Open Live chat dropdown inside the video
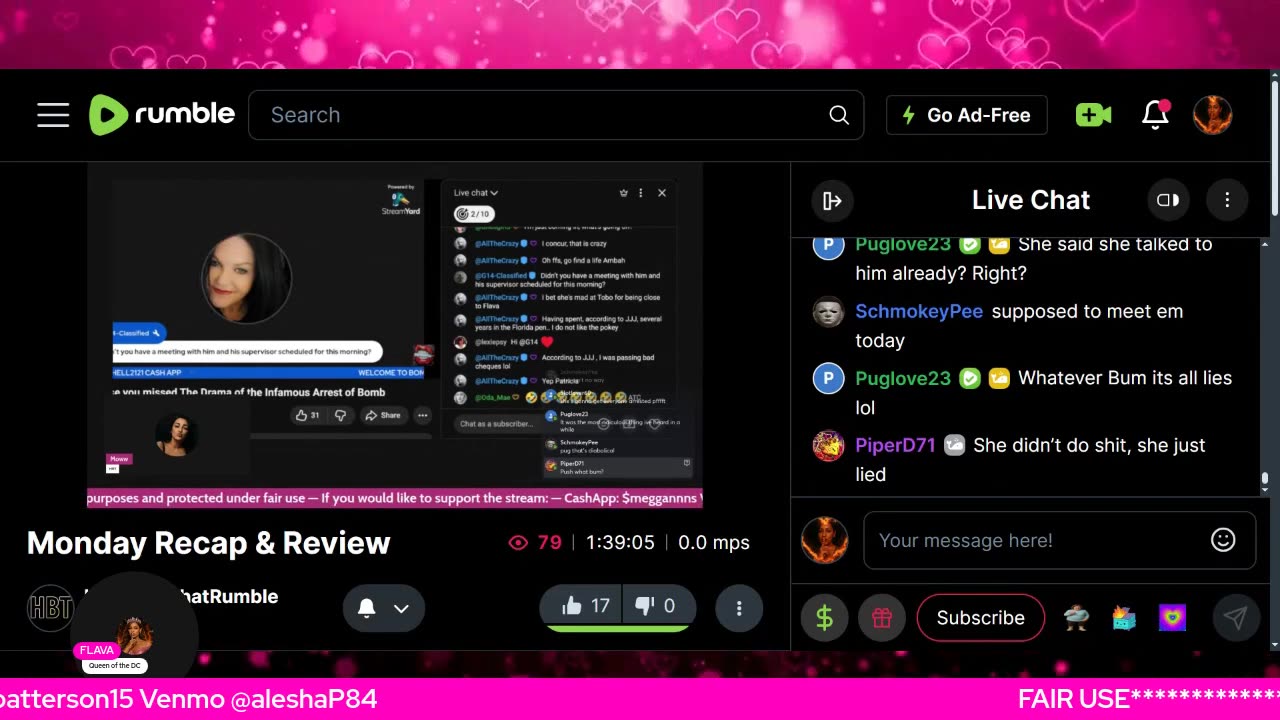Image resolution: width=1280 pixels, height=720 pixels. click(x=476, y=193)
